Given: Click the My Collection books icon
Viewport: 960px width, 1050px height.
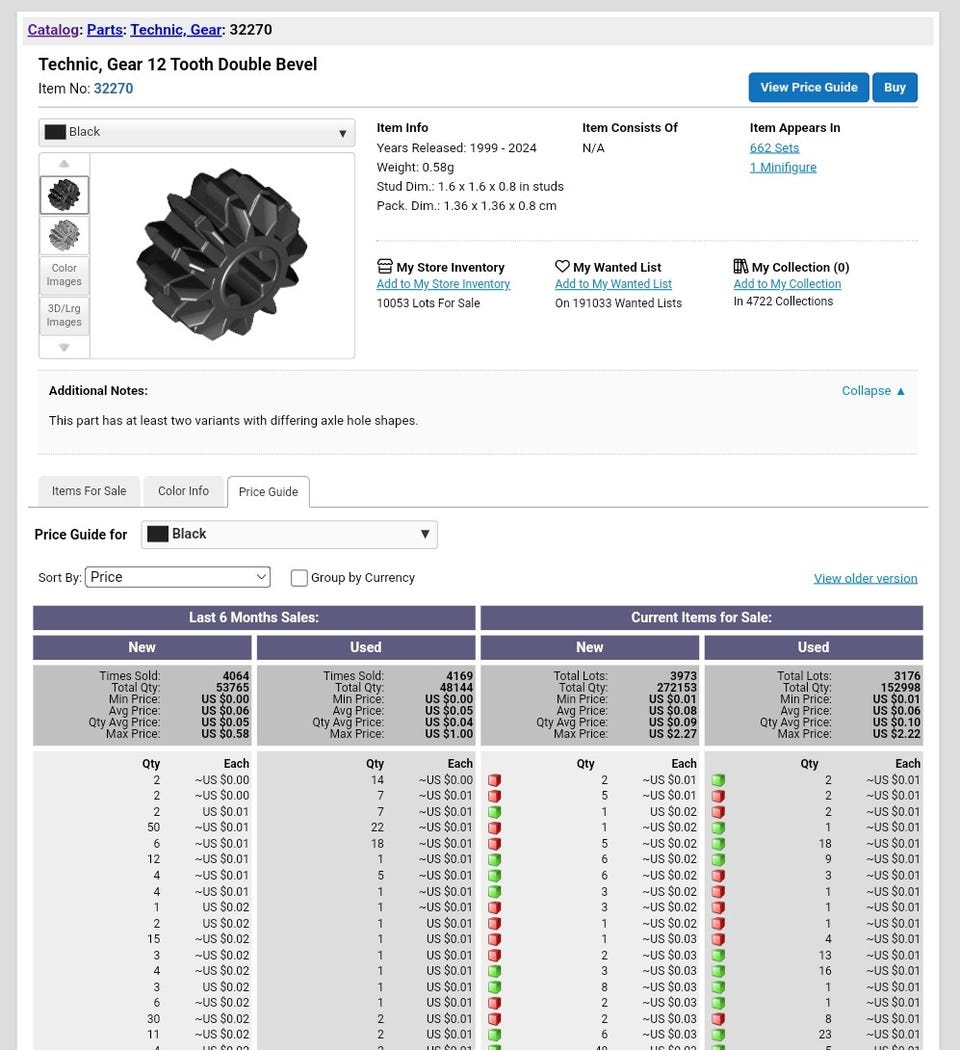Looking at the screenshot, I should click(740, 267).
